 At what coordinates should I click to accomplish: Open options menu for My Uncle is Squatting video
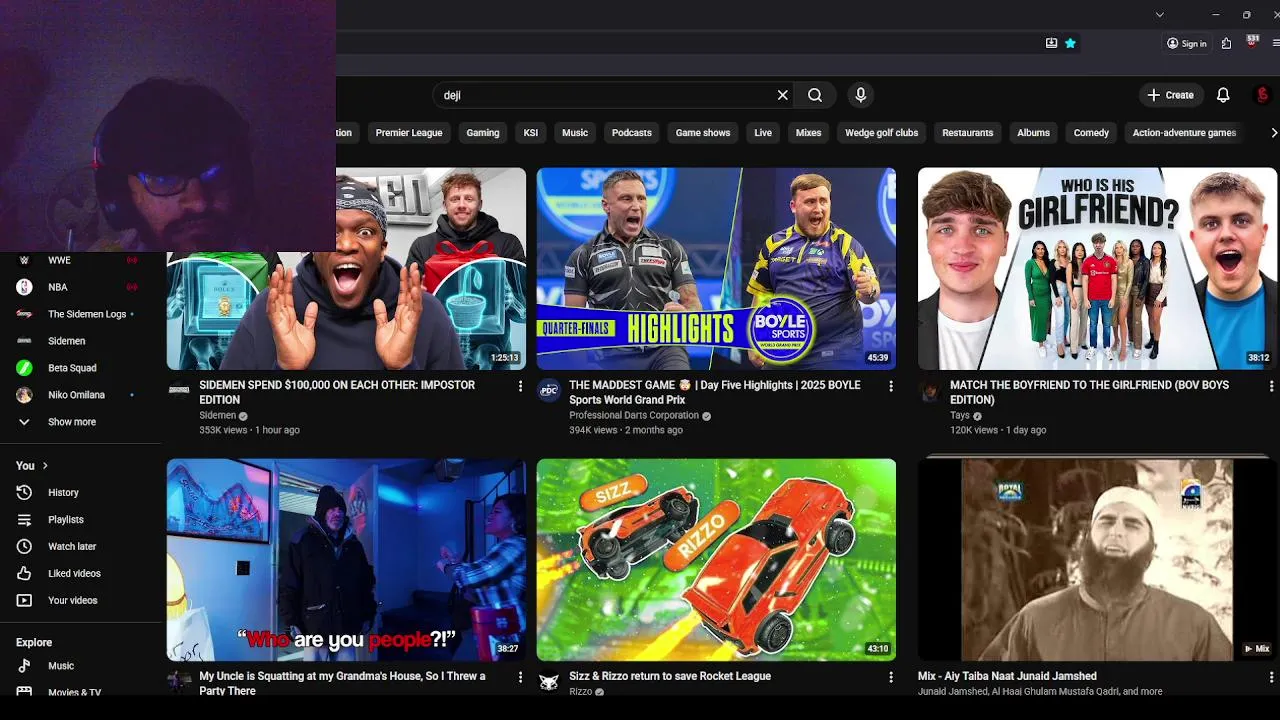click(520, 677)
